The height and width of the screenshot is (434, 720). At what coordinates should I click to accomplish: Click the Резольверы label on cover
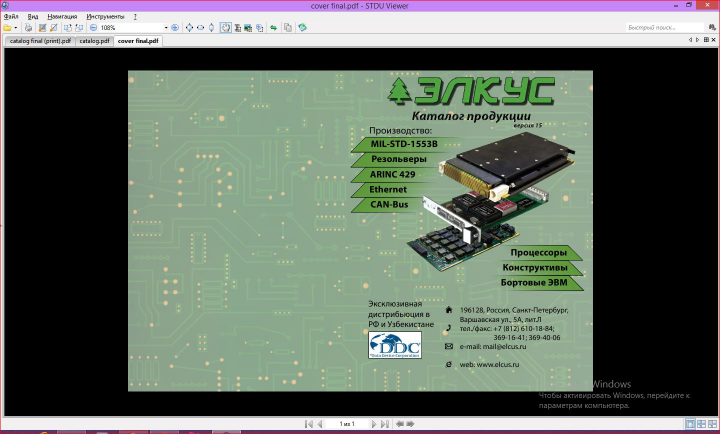[399, 159]
